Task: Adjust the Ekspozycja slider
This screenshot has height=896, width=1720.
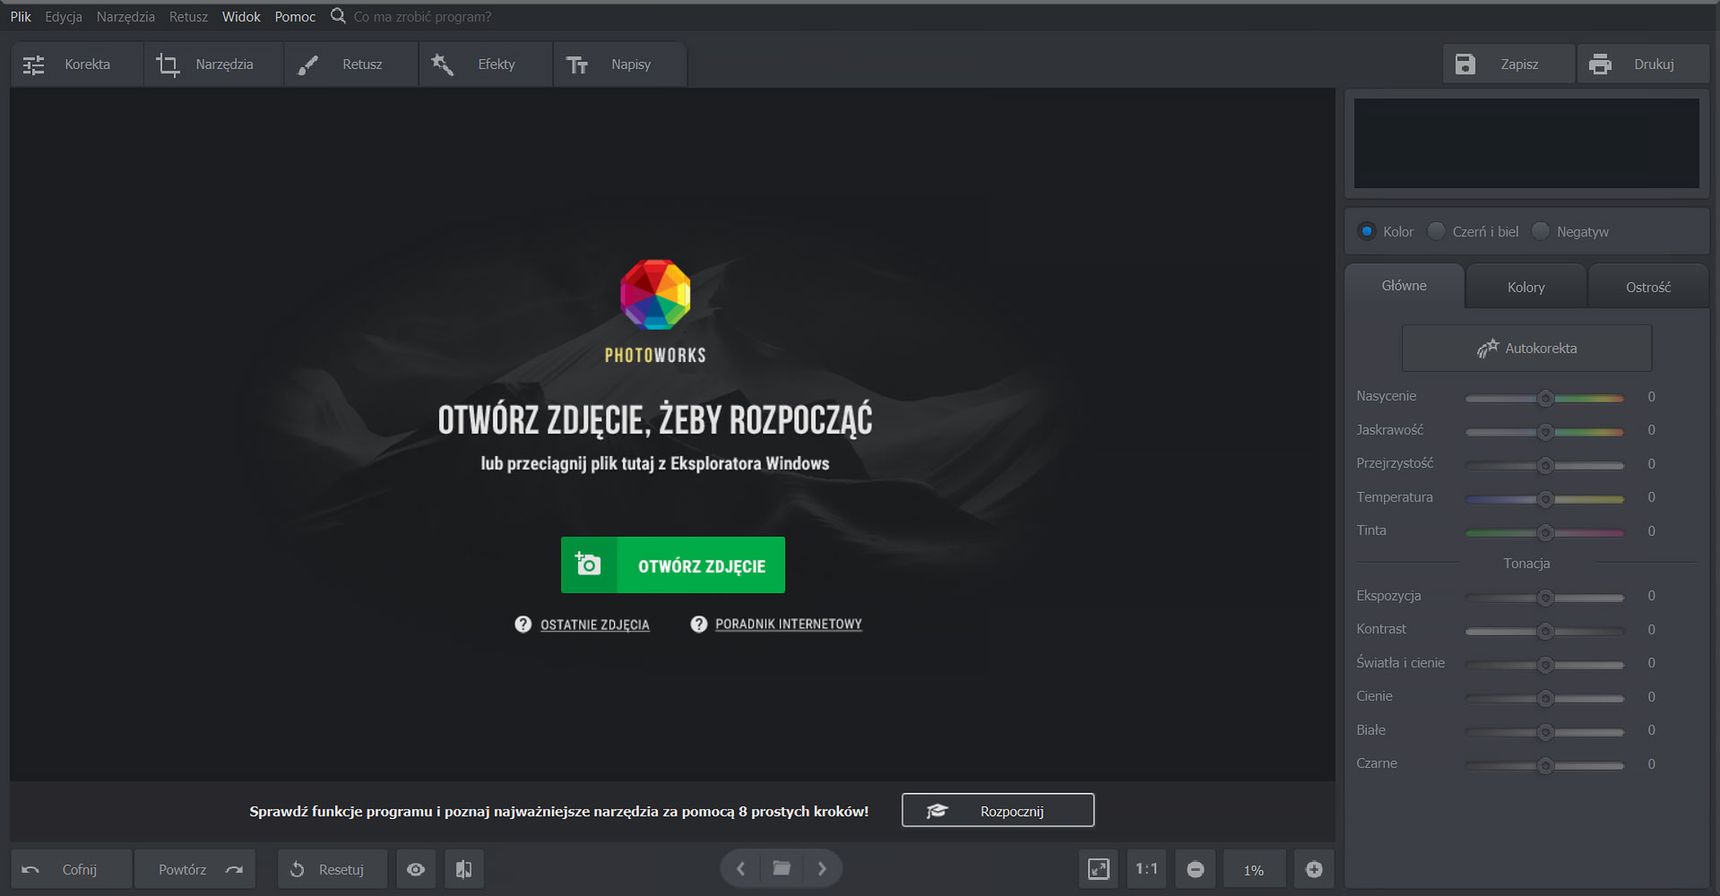Action: pos(1545,597)
